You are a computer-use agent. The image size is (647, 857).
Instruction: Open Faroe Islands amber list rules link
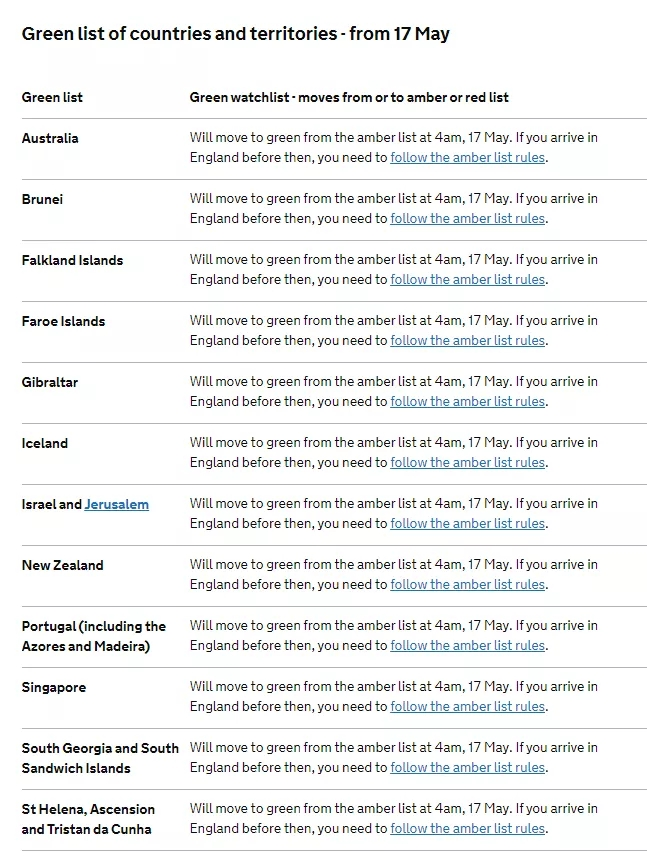coord(468,340)
